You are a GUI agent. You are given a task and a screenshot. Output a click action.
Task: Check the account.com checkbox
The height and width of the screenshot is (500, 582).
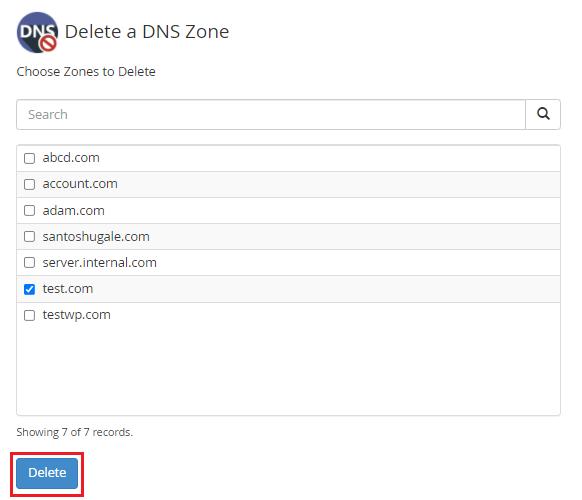click(x=29, y=184)
